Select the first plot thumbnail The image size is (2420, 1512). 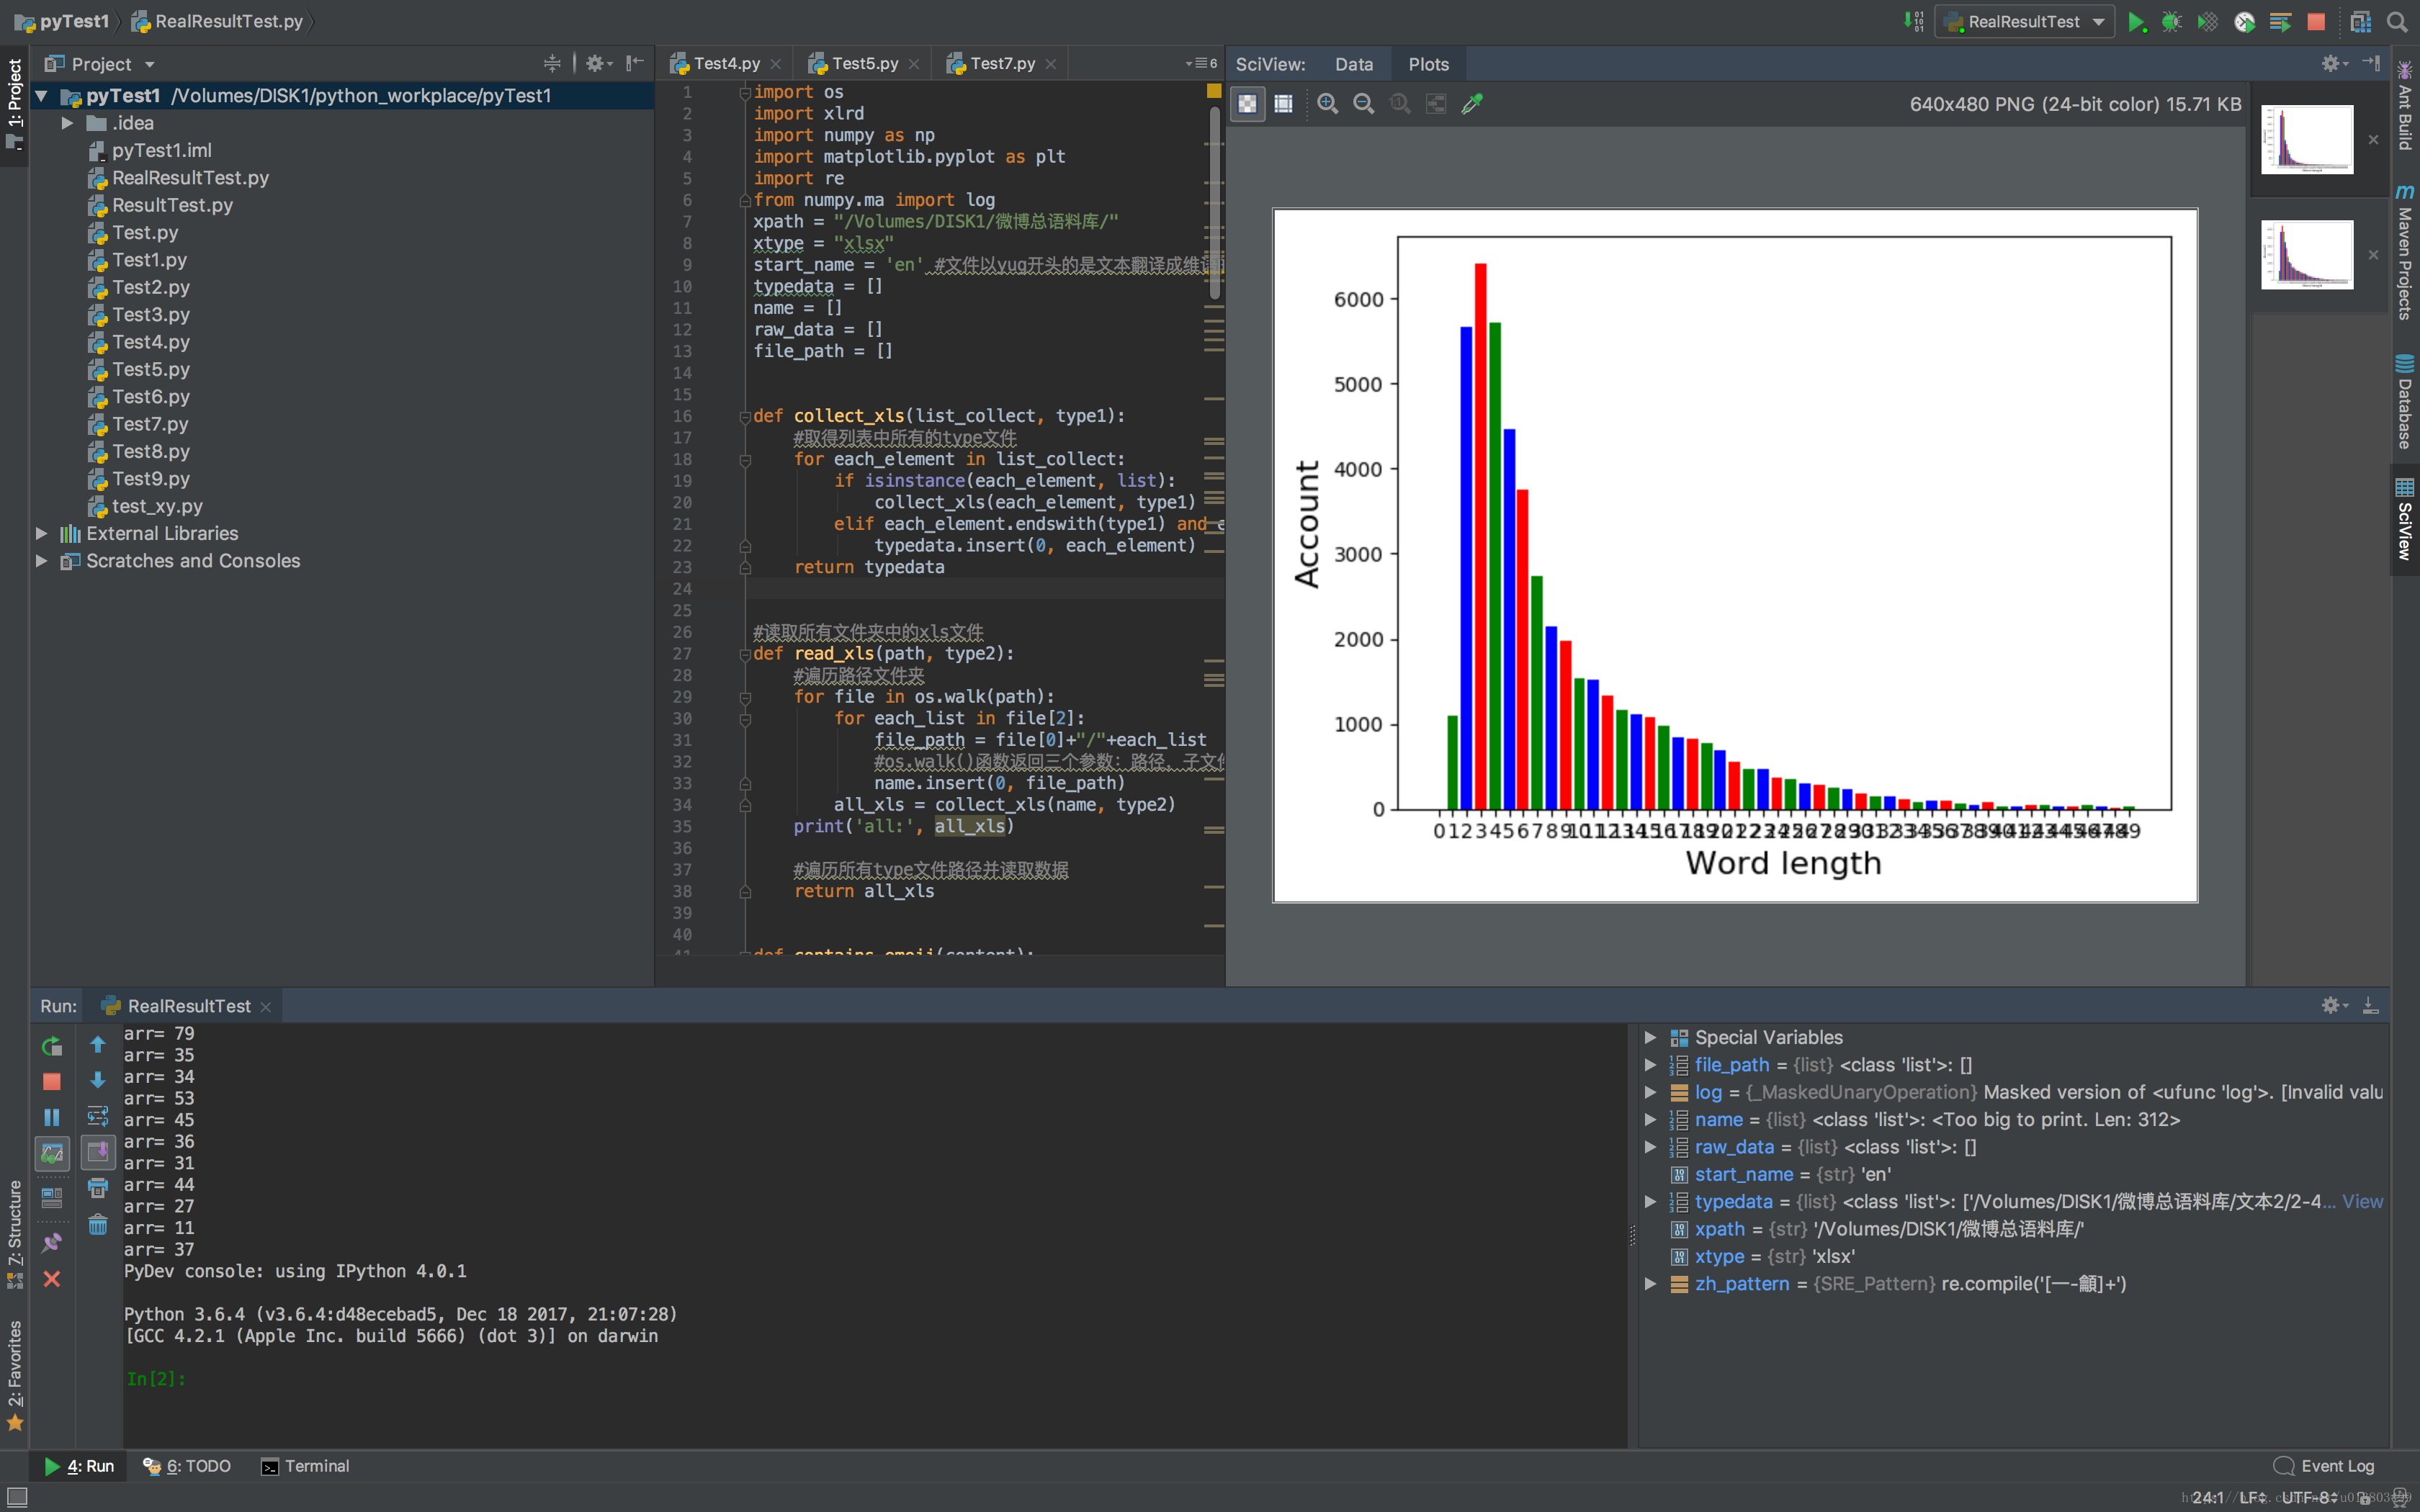(2307, 139)
